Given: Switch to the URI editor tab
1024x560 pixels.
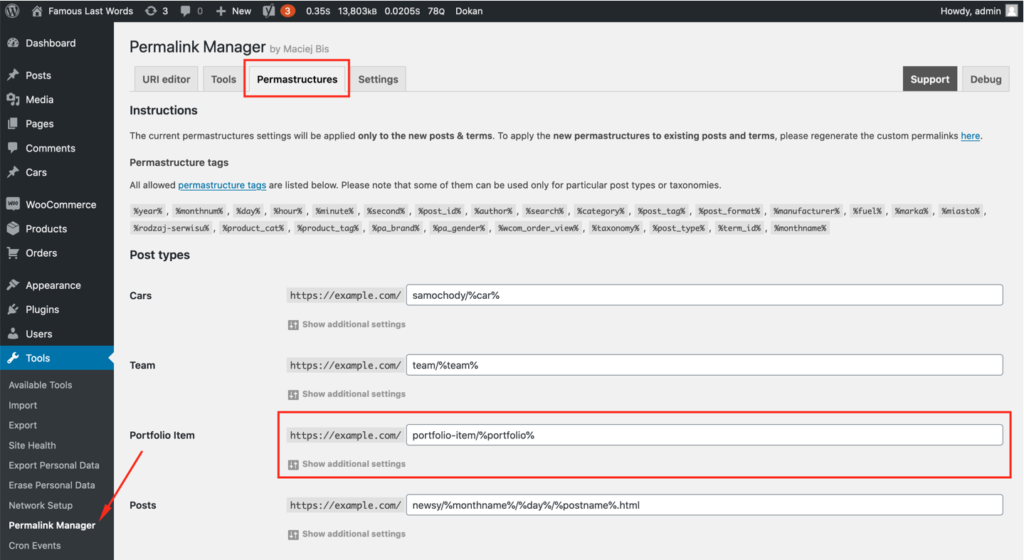Looking at the screenshot, I should pyautogui.click(x=166, y=79).
